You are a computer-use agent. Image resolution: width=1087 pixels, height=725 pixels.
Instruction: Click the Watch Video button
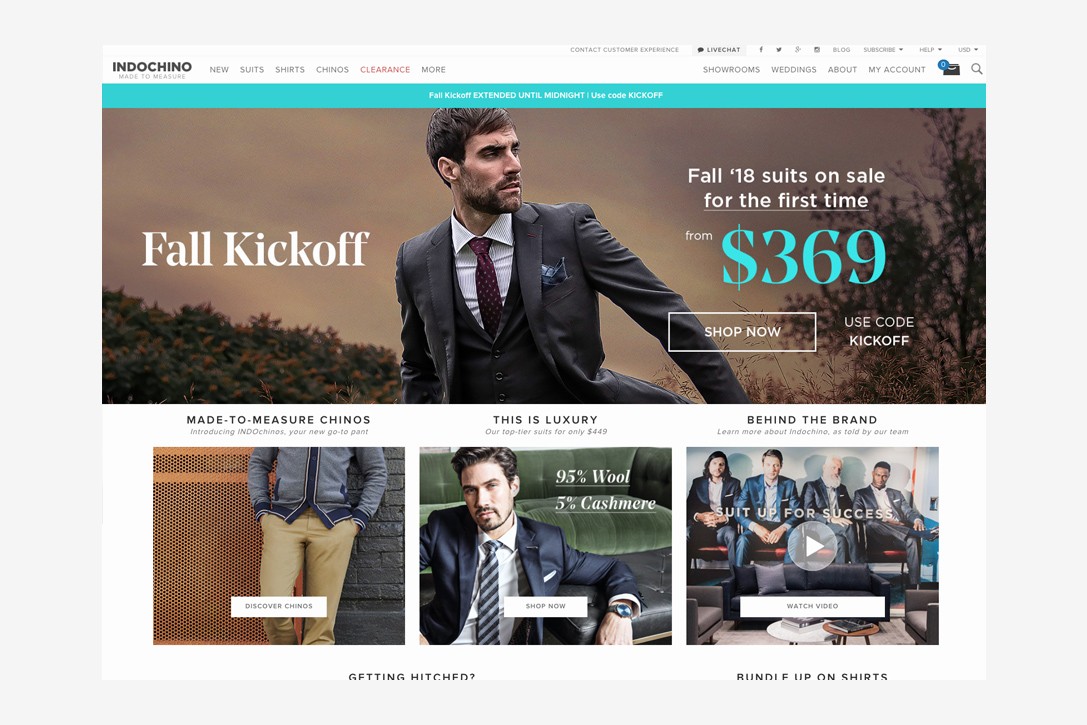[x=812, y=606]
